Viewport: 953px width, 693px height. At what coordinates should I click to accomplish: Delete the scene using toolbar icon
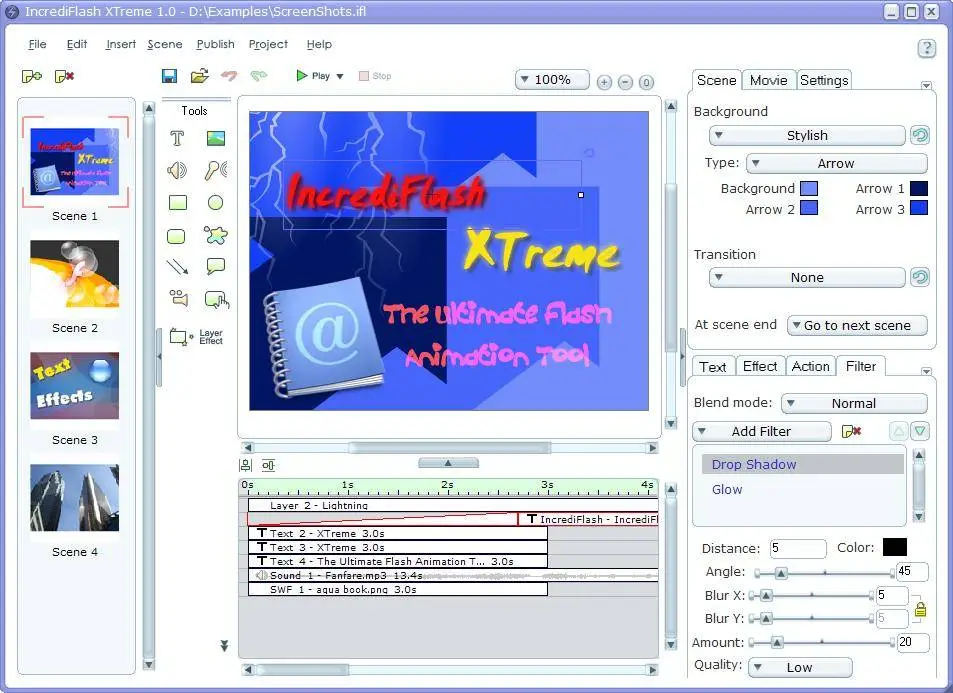tap(64, 76)
